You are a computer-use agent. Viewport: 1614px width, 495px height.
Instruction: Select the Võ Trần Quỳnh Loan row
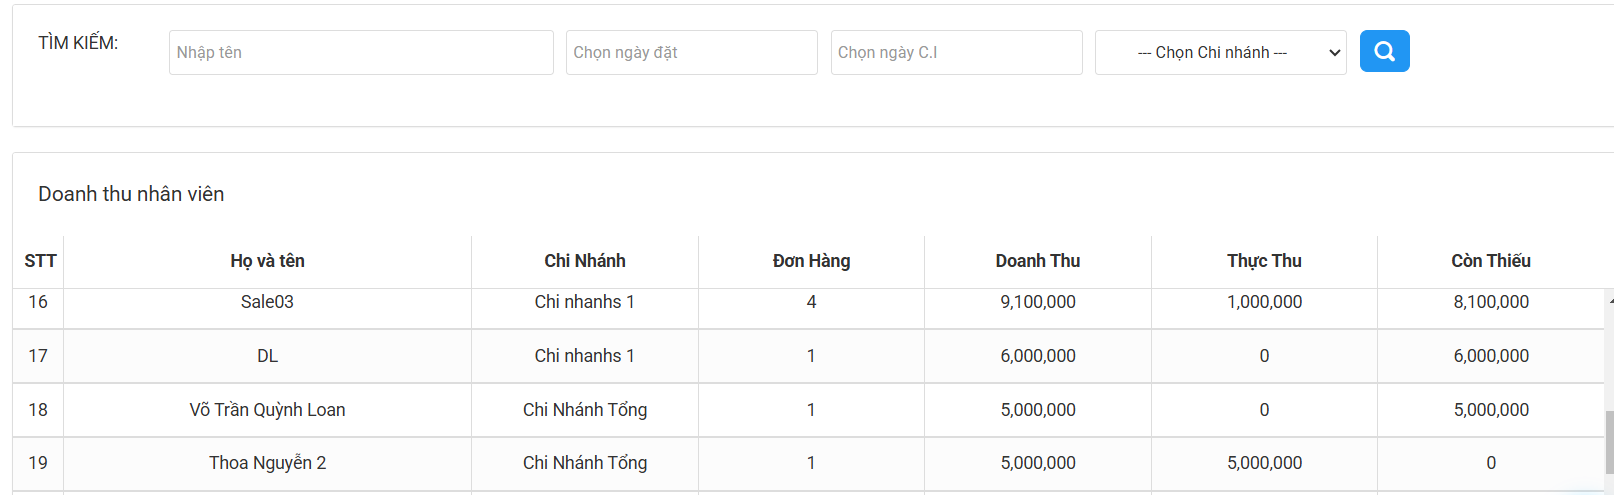click(x=808, y=410)
